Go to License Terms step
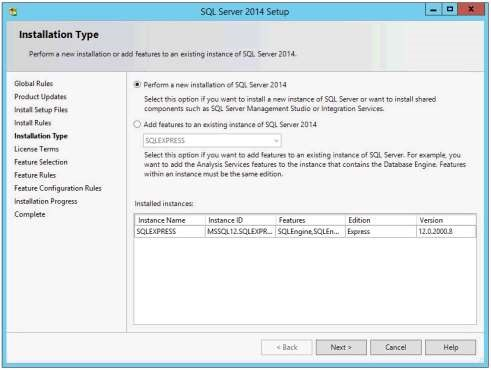Viewport: 491px width, 370px height. pyautogui.click(x=37, y=149)
